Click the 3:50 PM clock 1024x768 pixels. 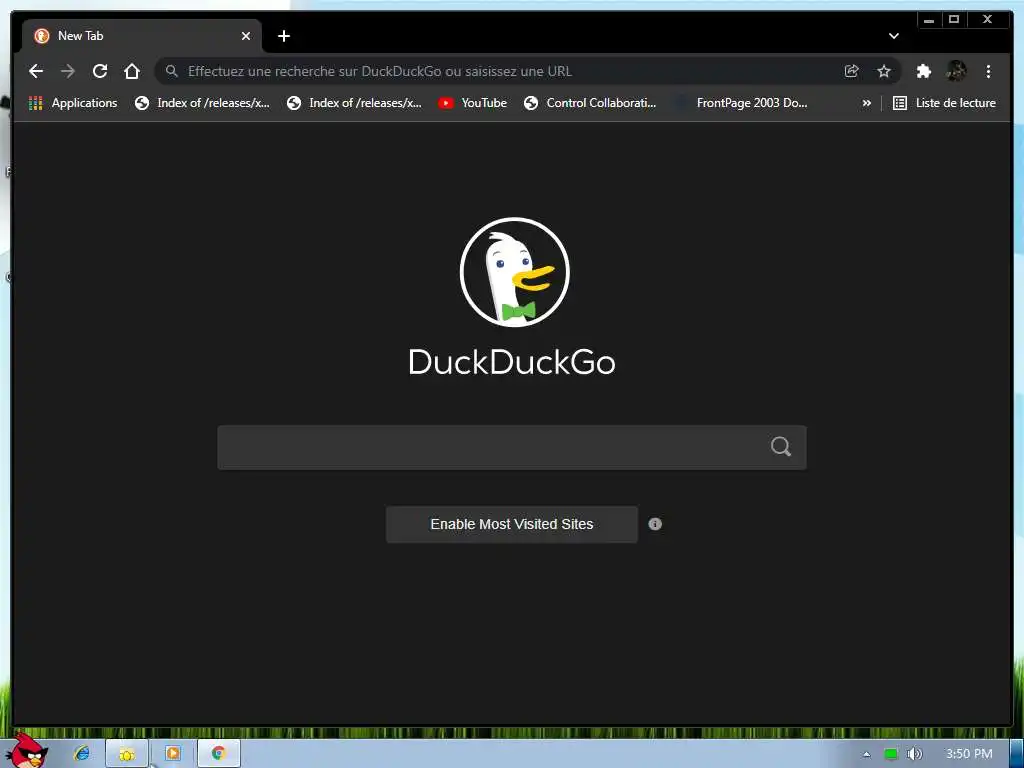point(969,754)
